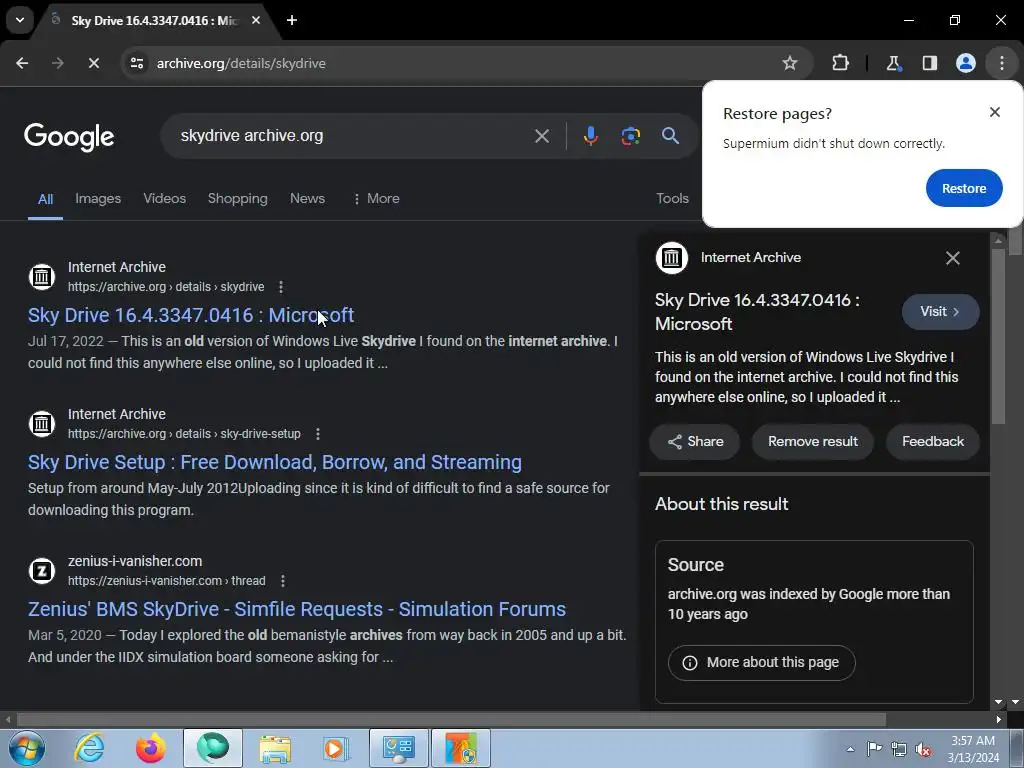The image size is (1024, 768).
Task: Click the zenius-i-vanisher site favicon
Action: coord(42,570)
